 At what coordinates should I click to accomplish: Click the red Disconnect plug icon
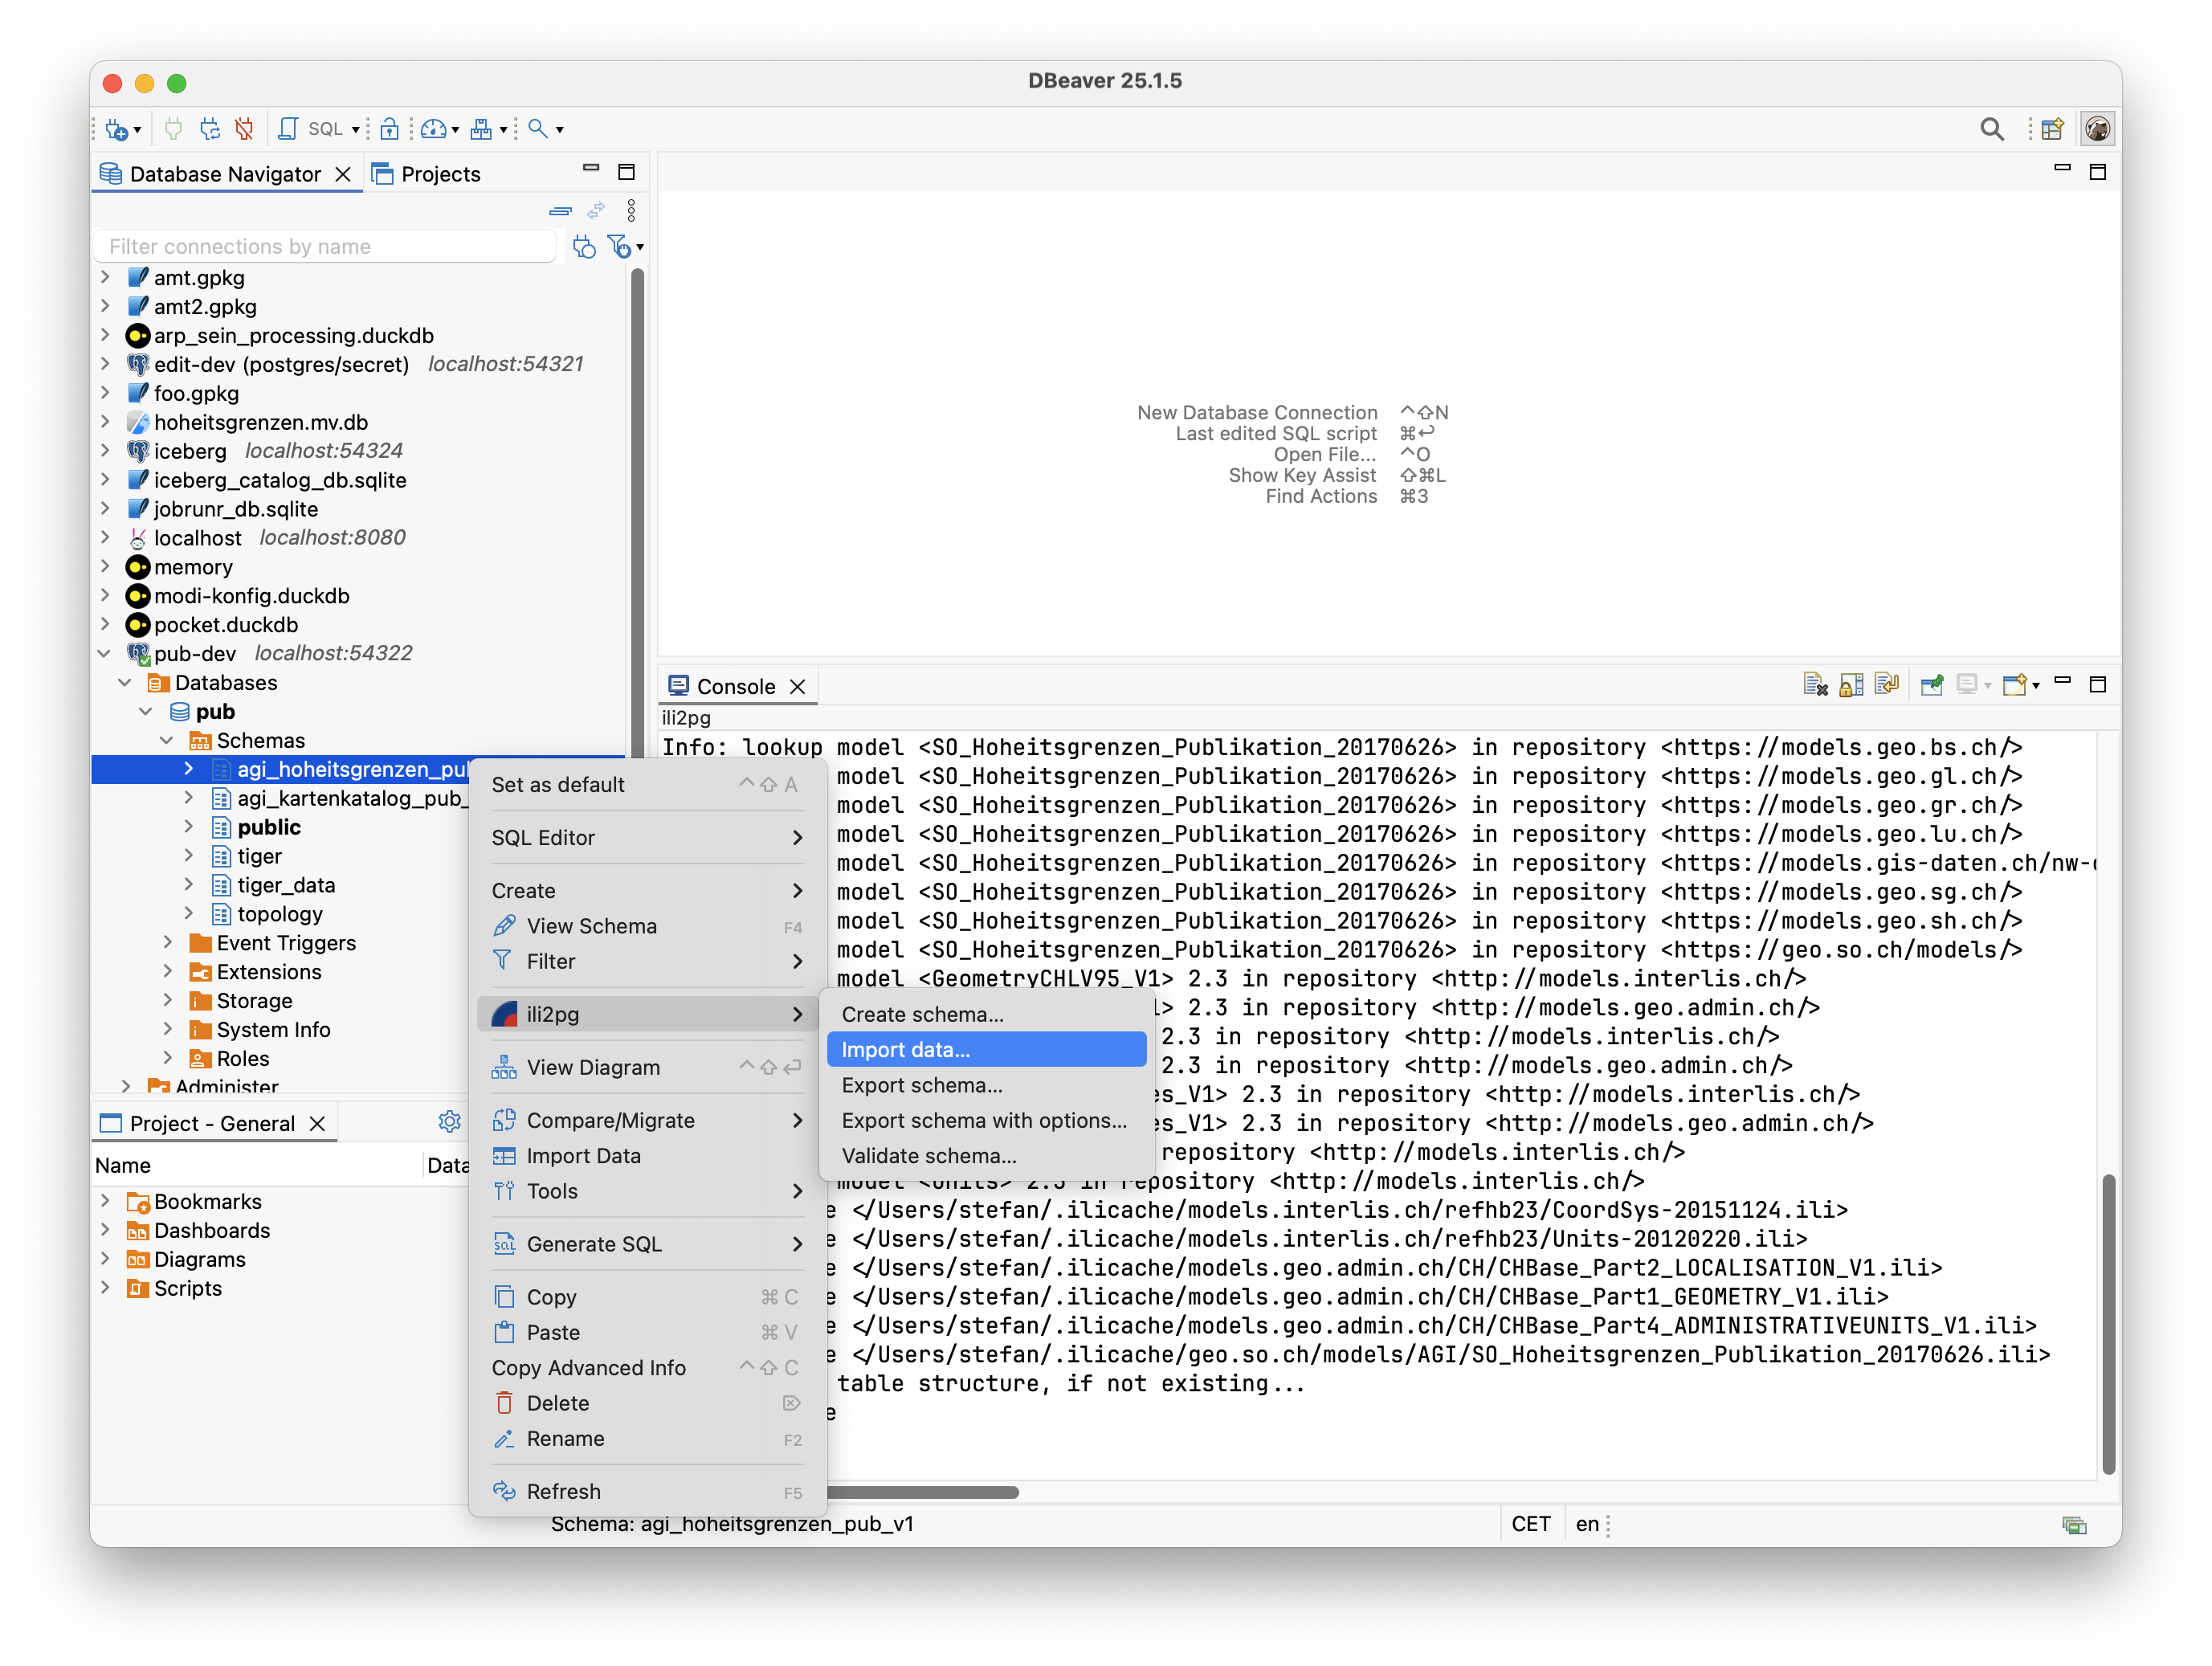coord(244,129)
